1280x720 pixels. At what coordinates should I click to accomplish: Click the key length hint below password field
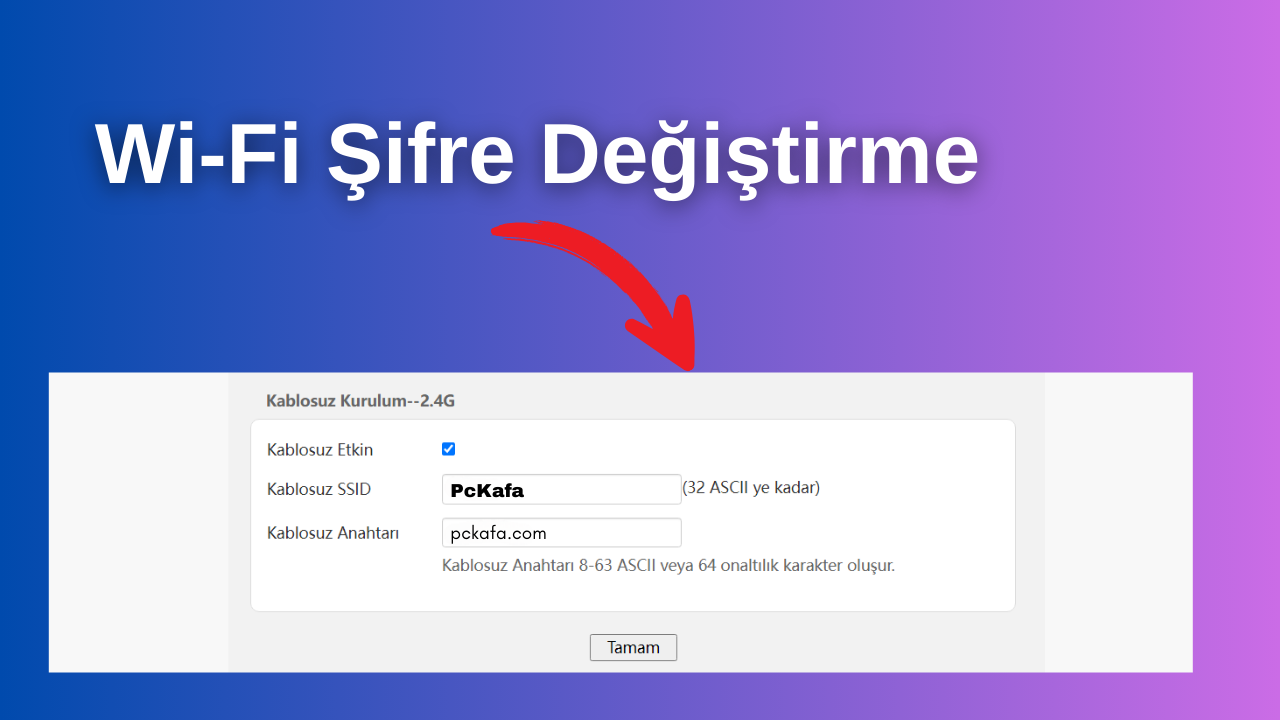[x=668, y=565]
